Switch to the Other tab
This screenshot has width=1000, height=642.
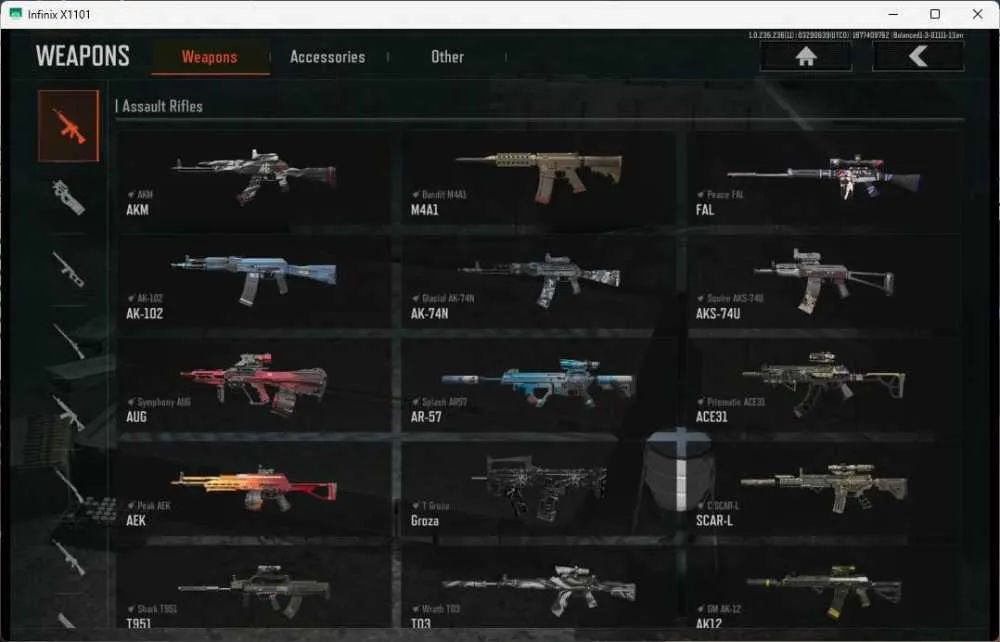coord(447,57)
